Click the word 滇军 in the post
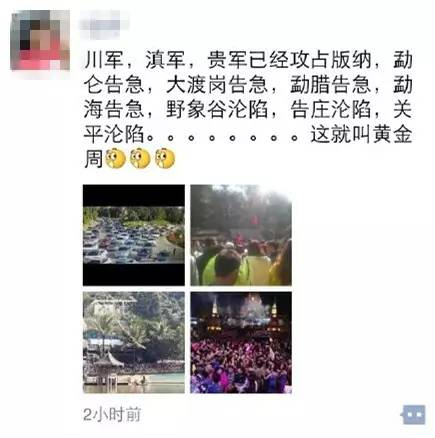Screen dimensions: 435x438 pos(165,60)
